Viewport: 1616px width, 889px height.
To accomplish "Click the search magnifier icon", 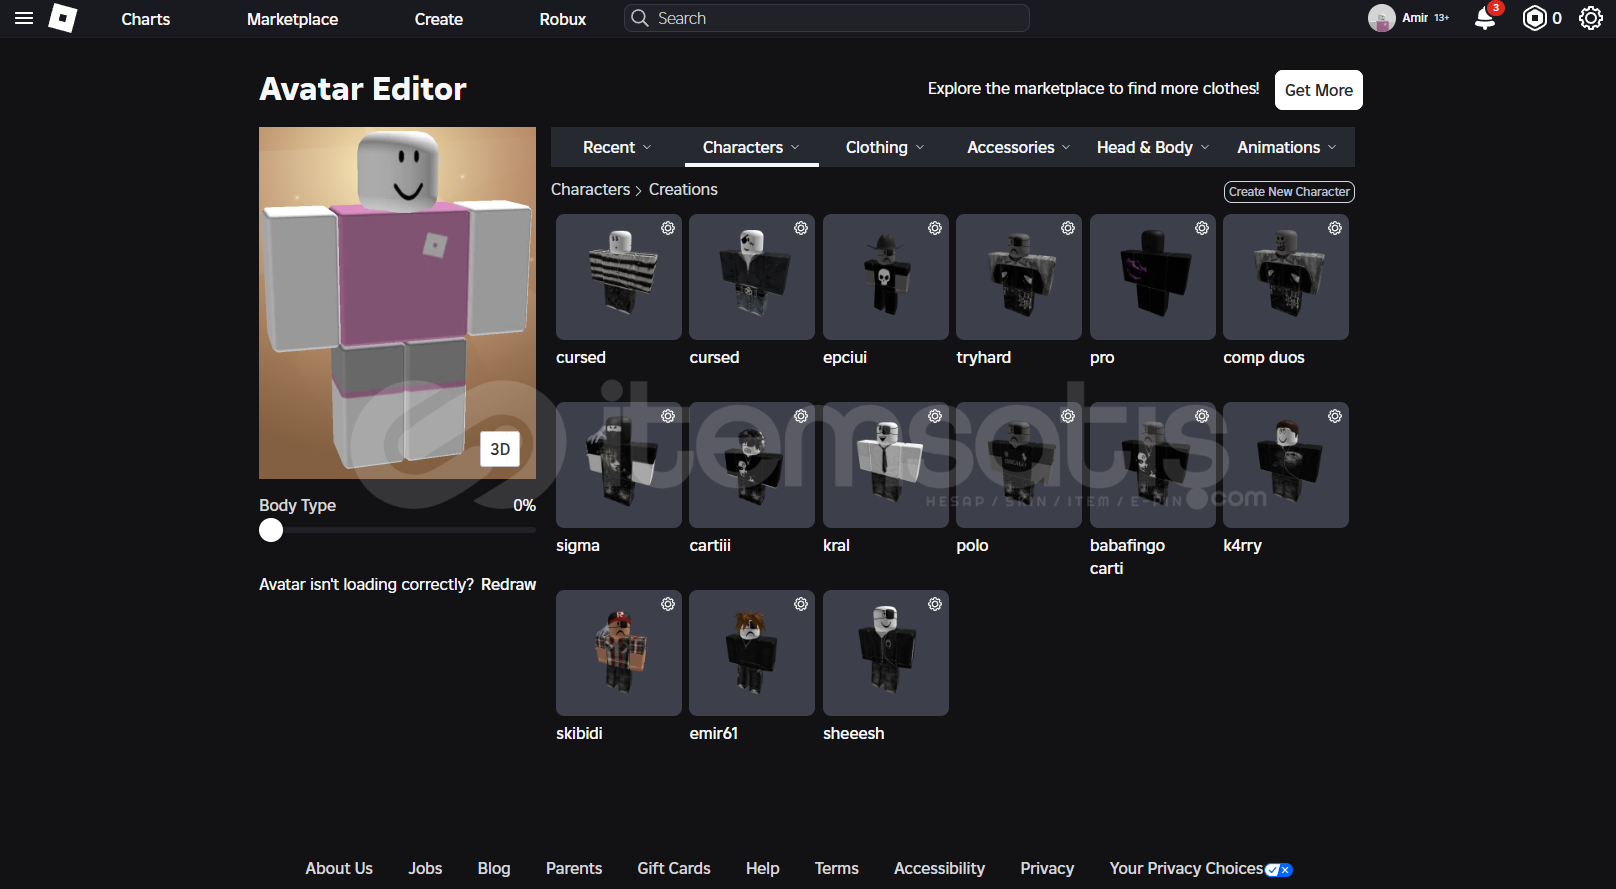I will pos(640,18).
